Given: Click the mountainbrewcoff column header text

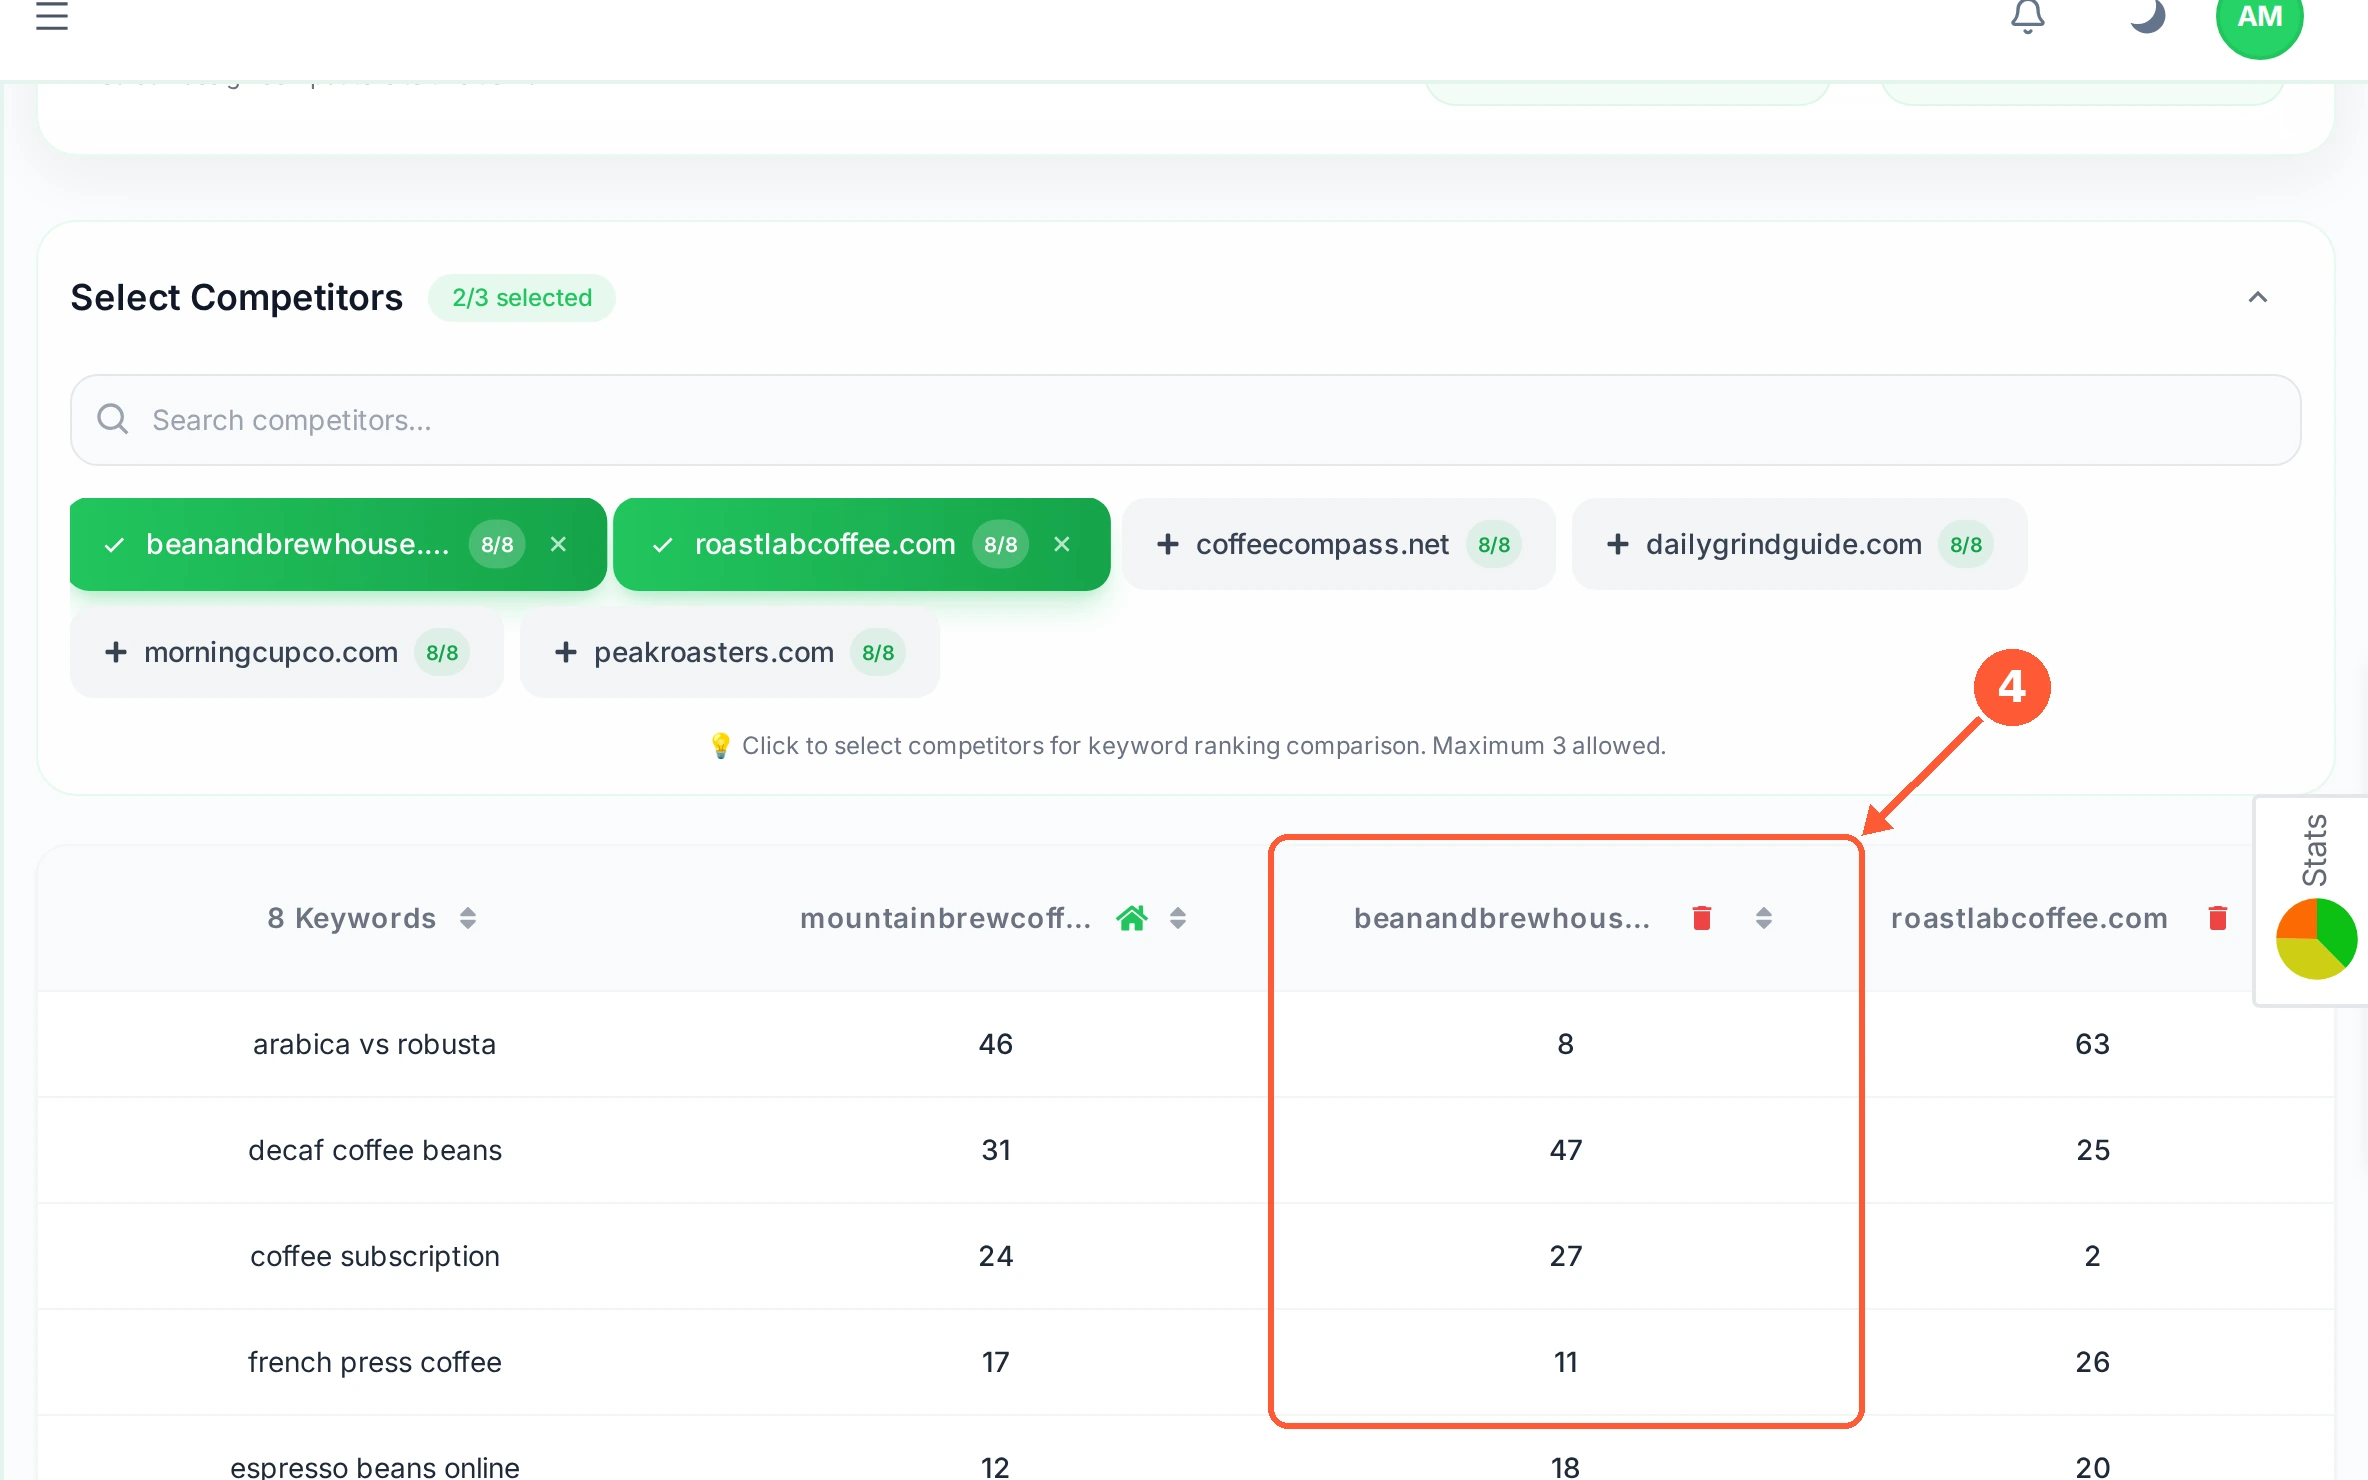Looking at the screenshot, I should click(945, 918).
